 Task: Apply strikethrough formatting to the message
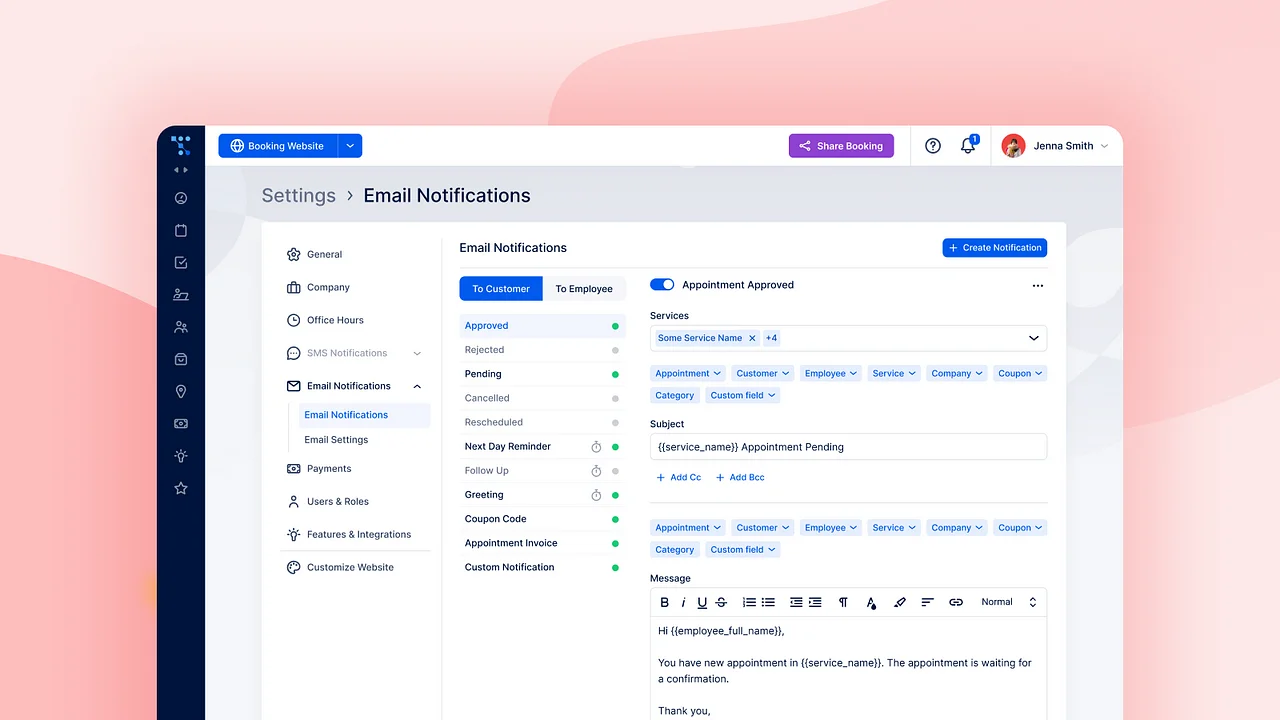[721, 601]
